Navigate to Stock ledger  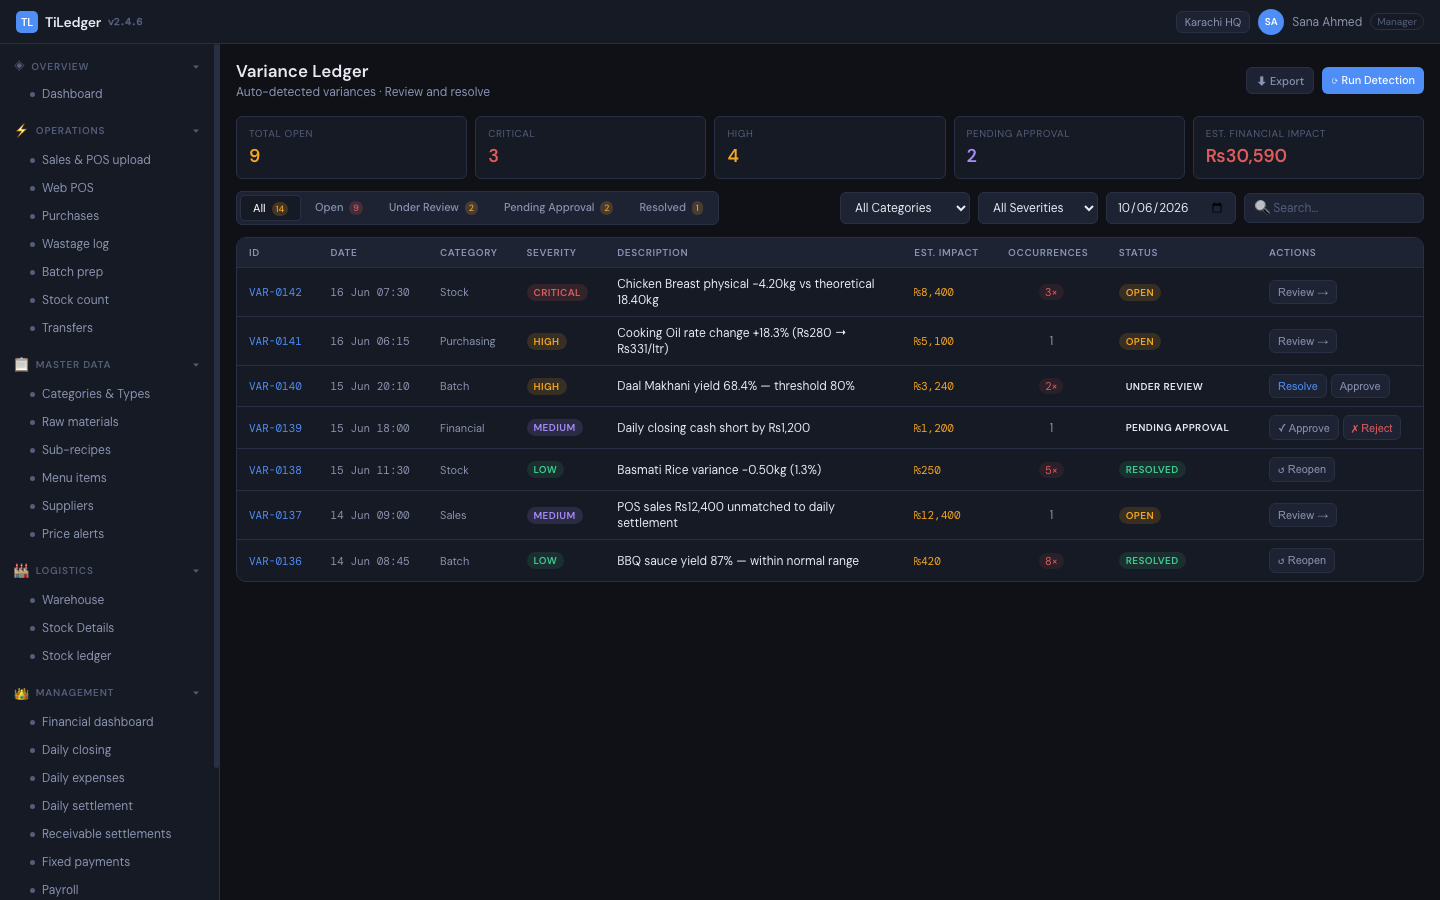coord(76,656)
